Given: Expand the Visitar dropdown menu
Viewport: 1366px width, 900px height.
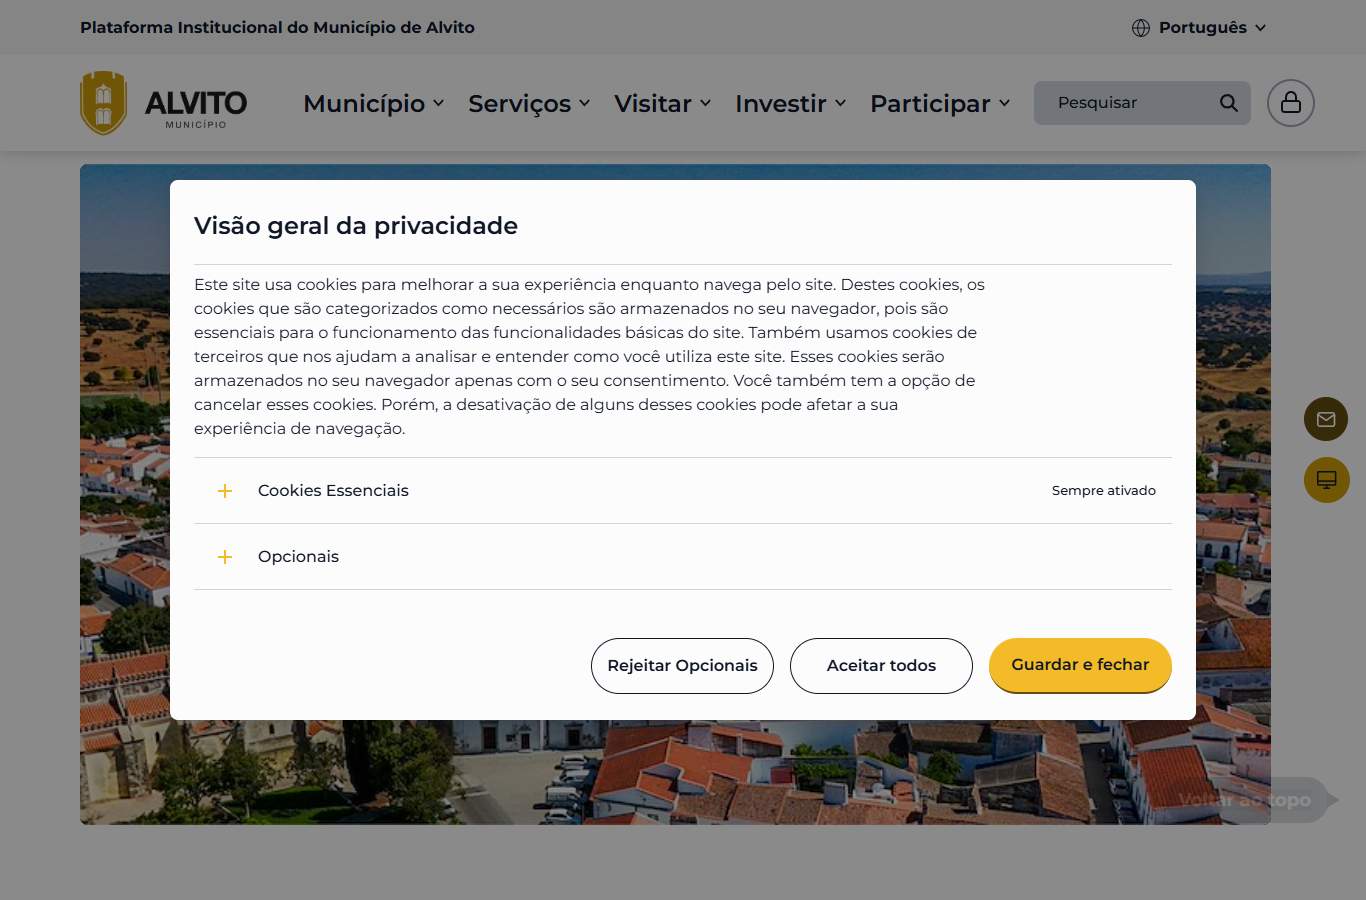Looking at the screenshot, I should (x=663, y=103).
